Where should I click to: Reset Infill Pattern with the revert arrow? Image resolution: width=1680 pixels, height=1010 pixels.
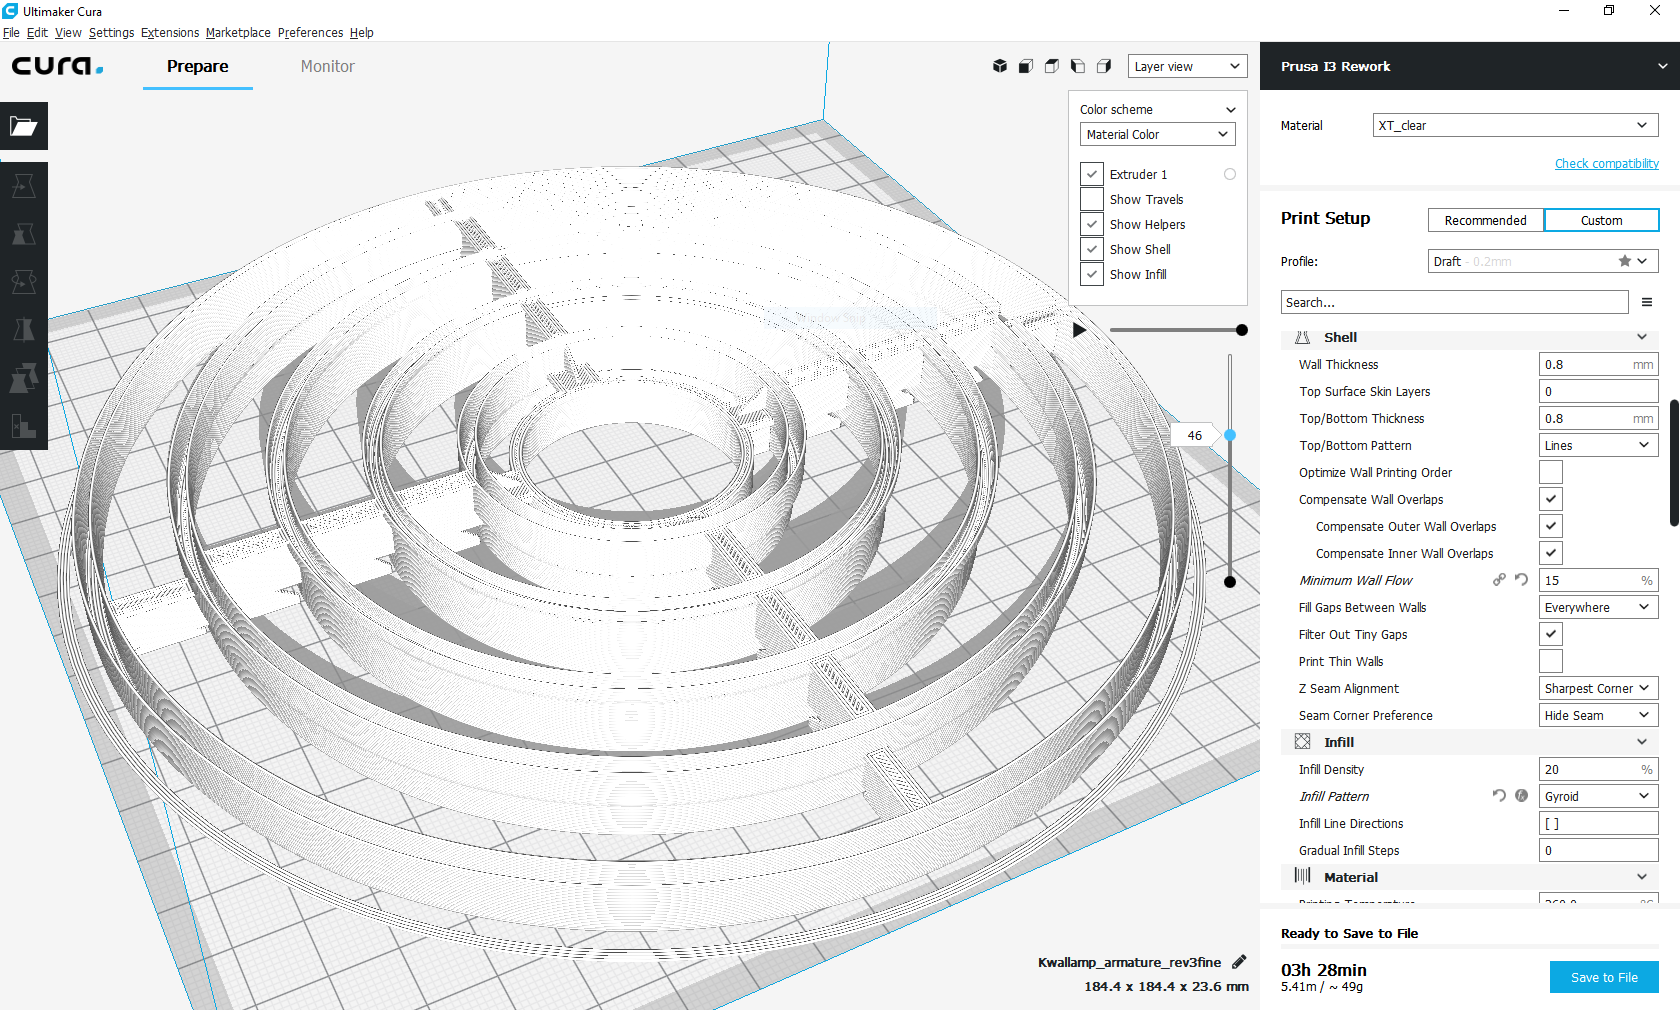(1499, 796)
